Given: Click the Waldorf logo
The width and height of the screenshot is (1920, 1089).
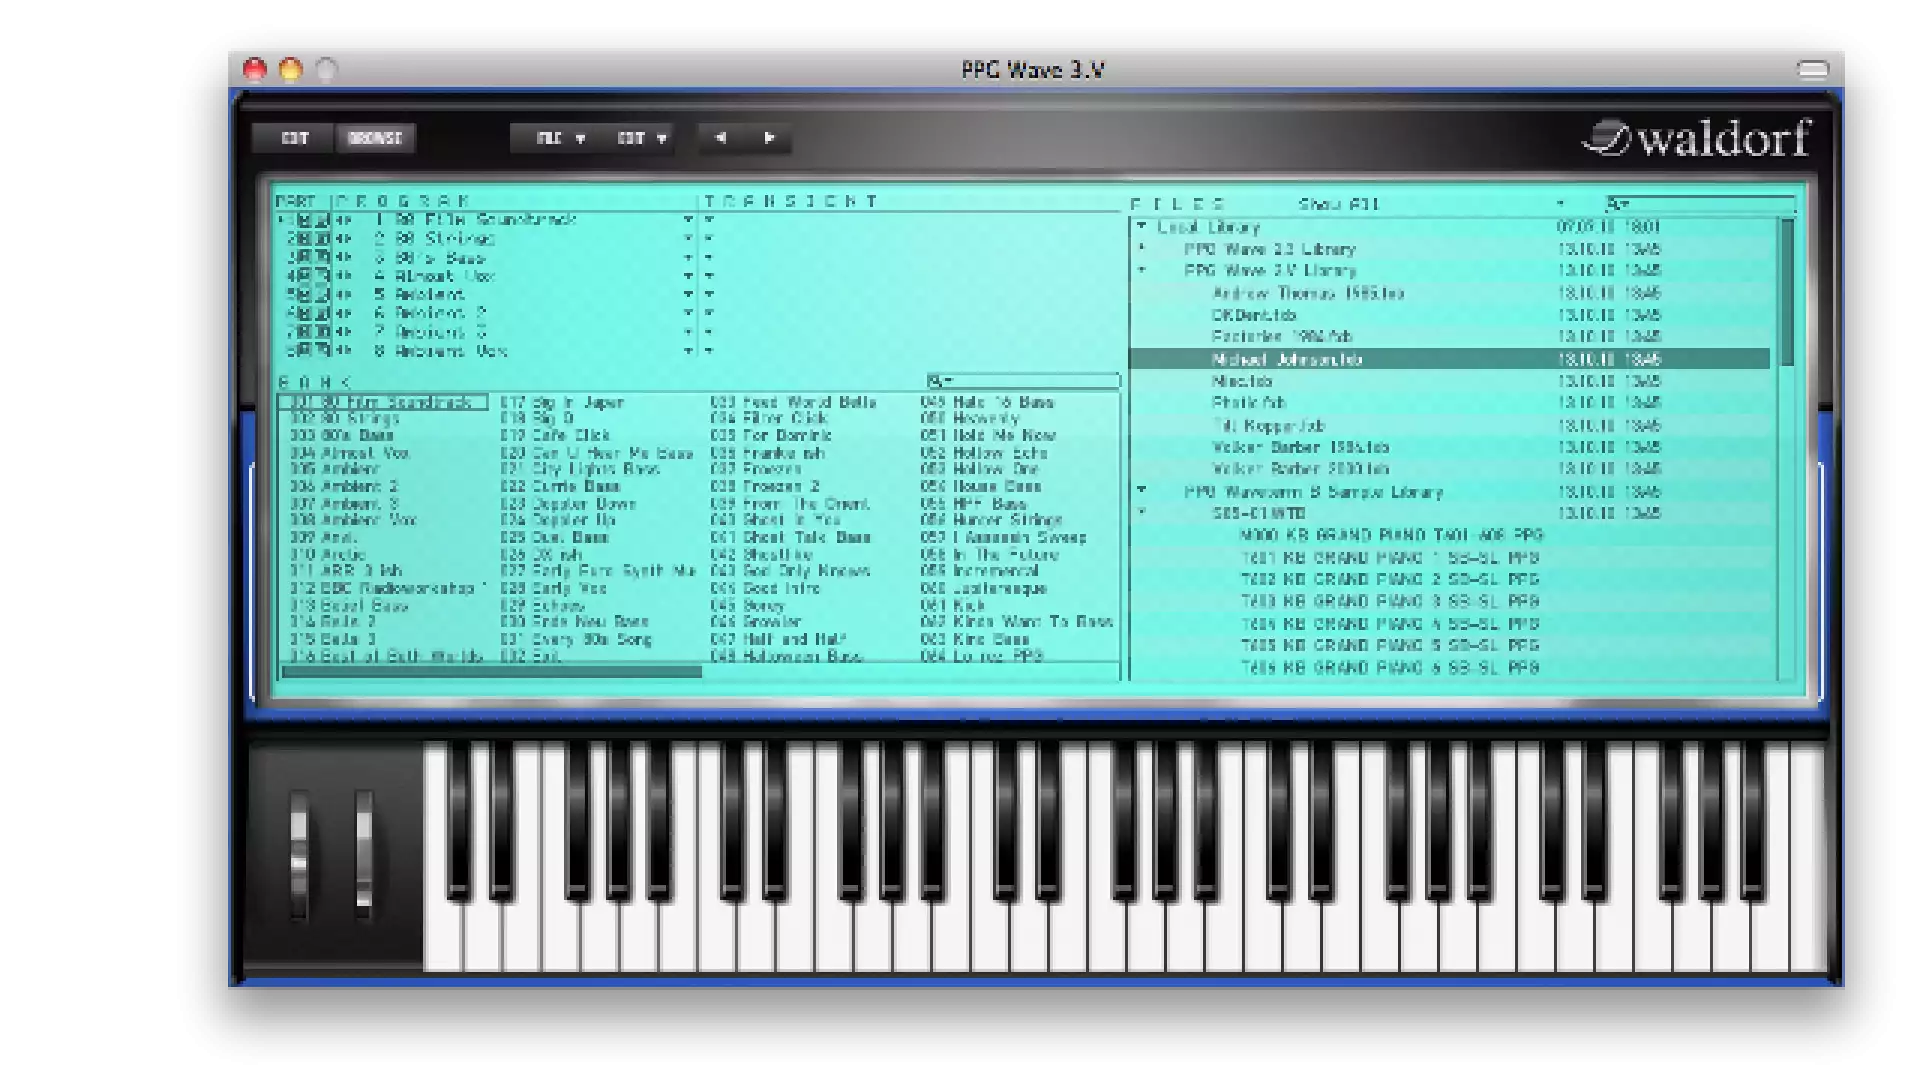Looking at the screenshot, I should tap(1697, 139).
